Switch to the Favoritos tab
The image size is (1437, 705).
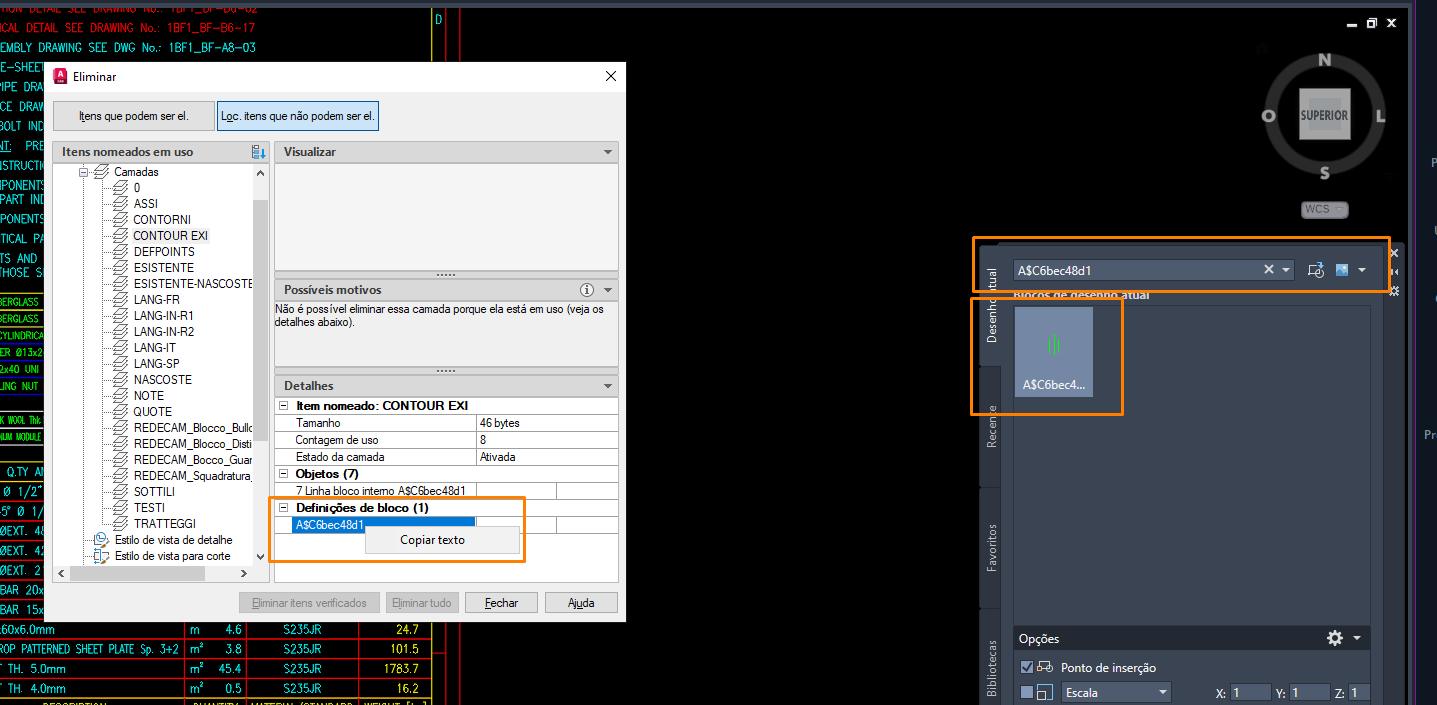click(992, 547)
